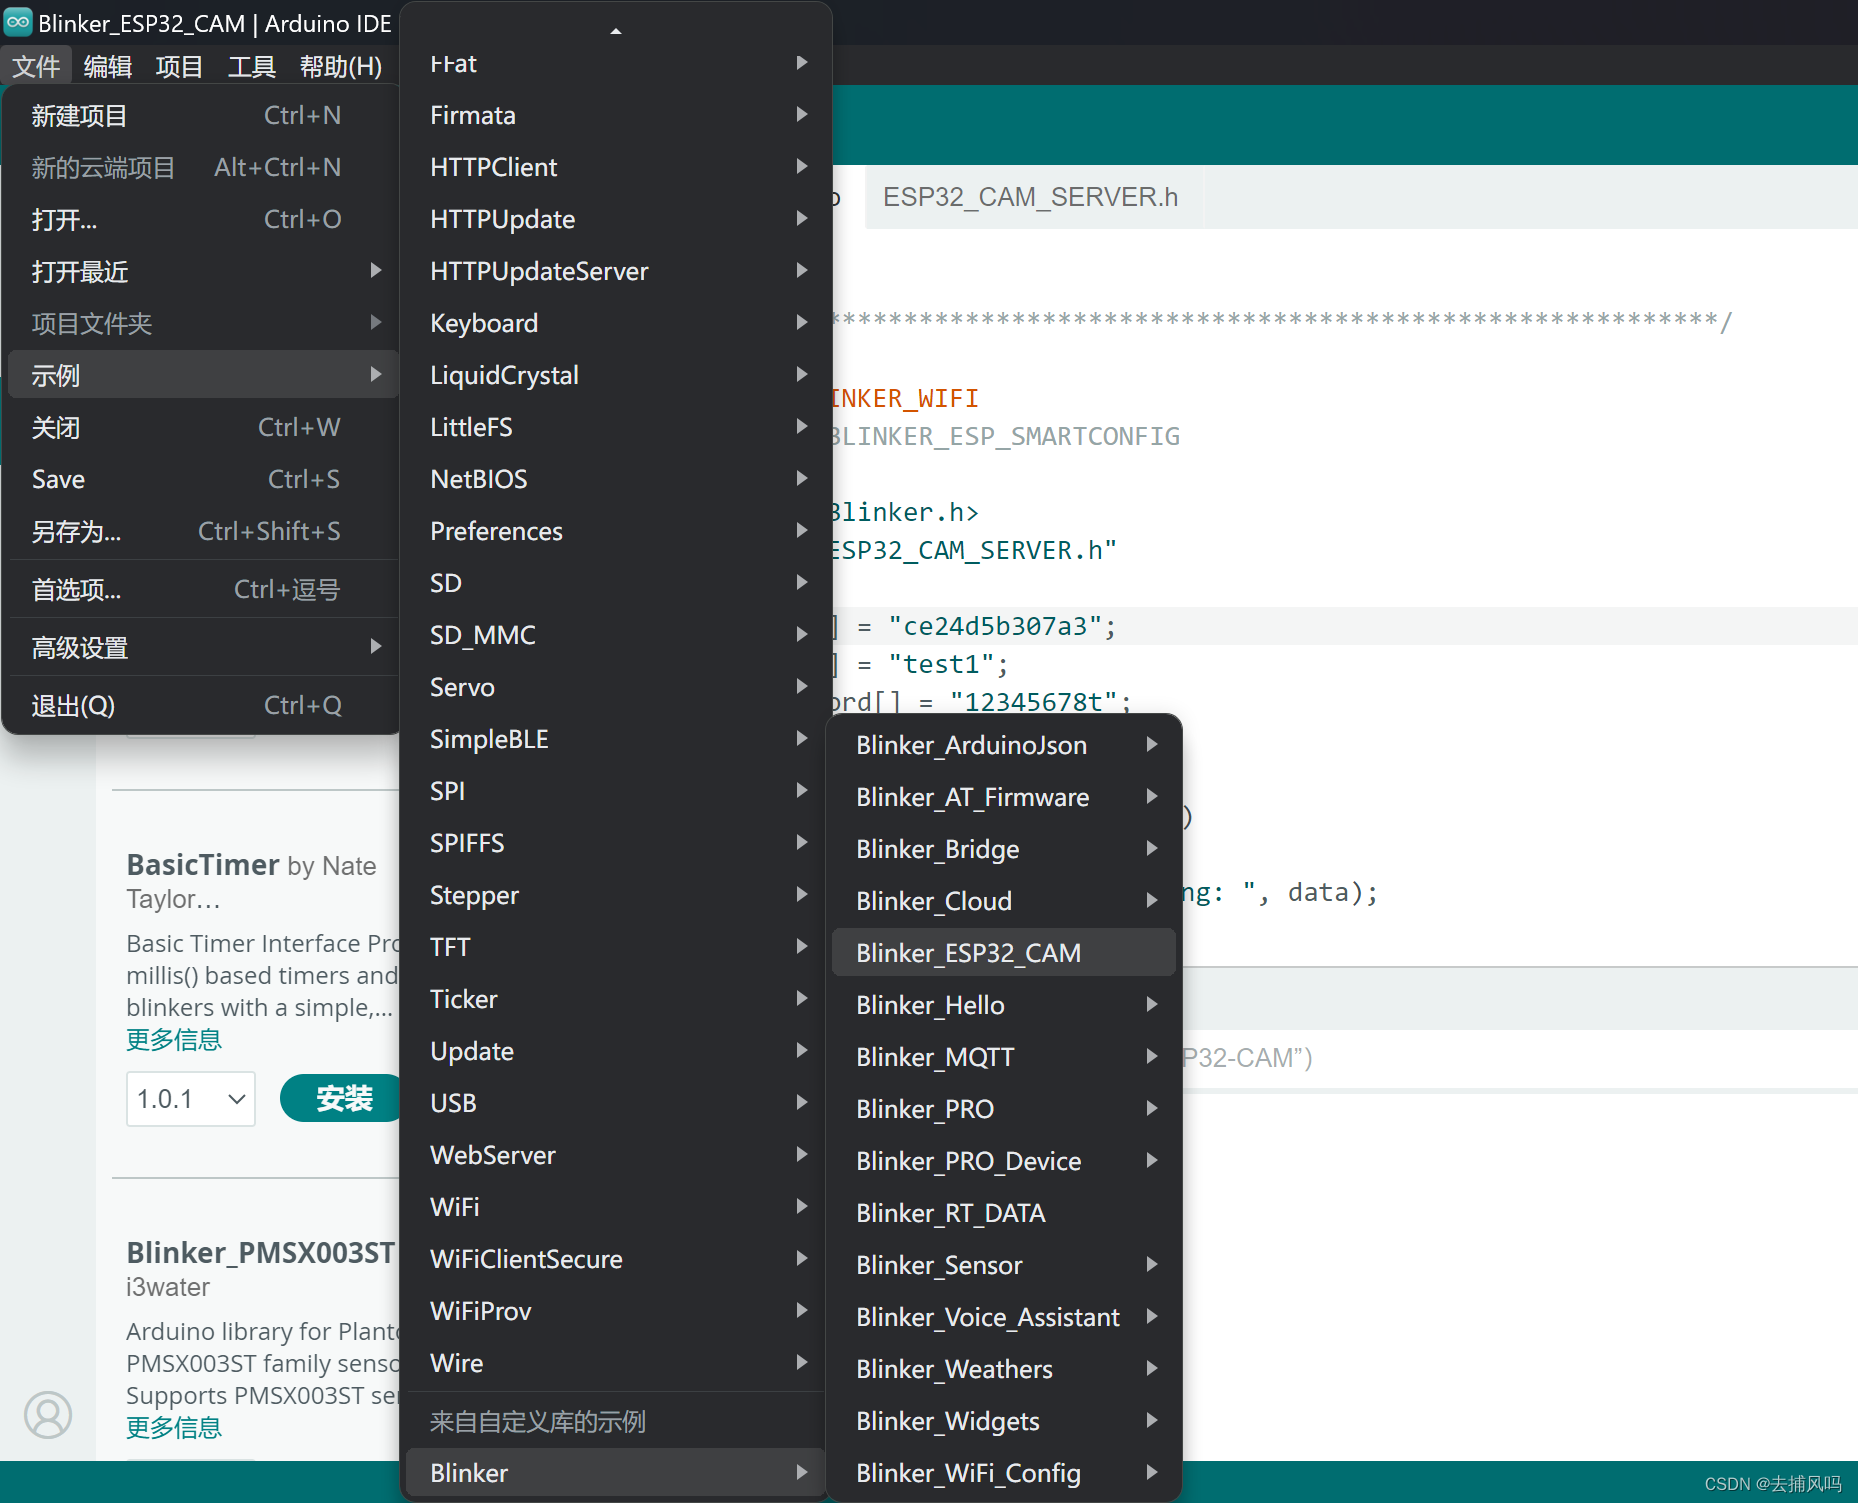Open Blinker_Voice_Assistant submenu
The height and width of the screenshot is (1503, 1858).
(1004, 1317)
